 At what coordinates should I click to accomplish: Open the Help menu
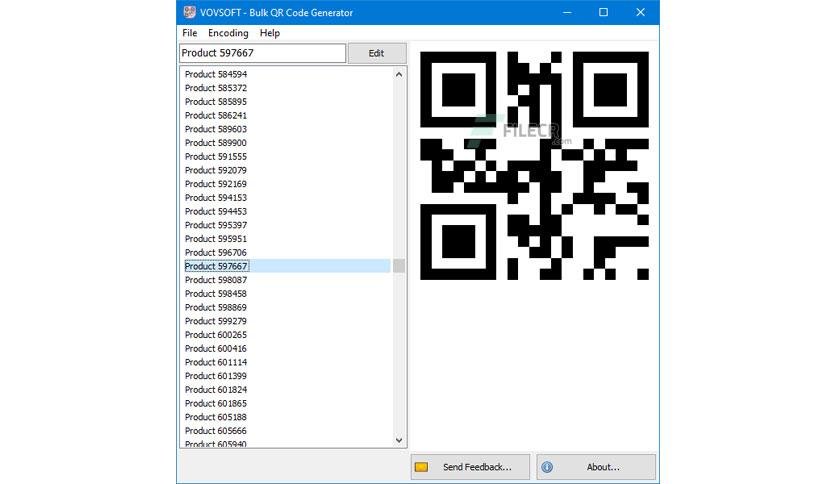(270, 33)
